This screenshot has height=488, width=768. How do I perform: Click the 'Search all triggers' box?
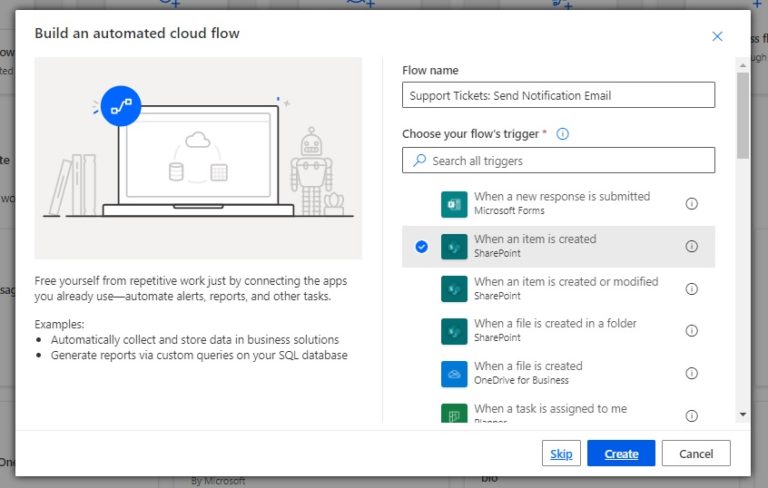click(x=558, y=160)
